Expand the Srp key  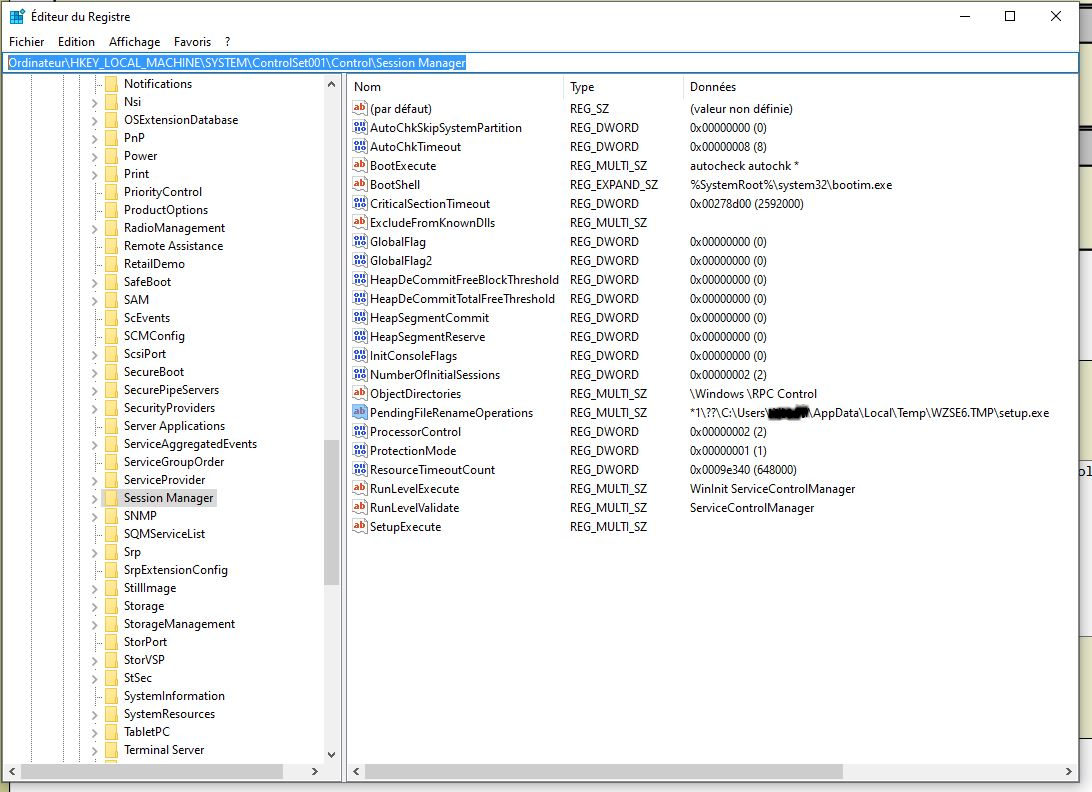(x=95, y=552)
